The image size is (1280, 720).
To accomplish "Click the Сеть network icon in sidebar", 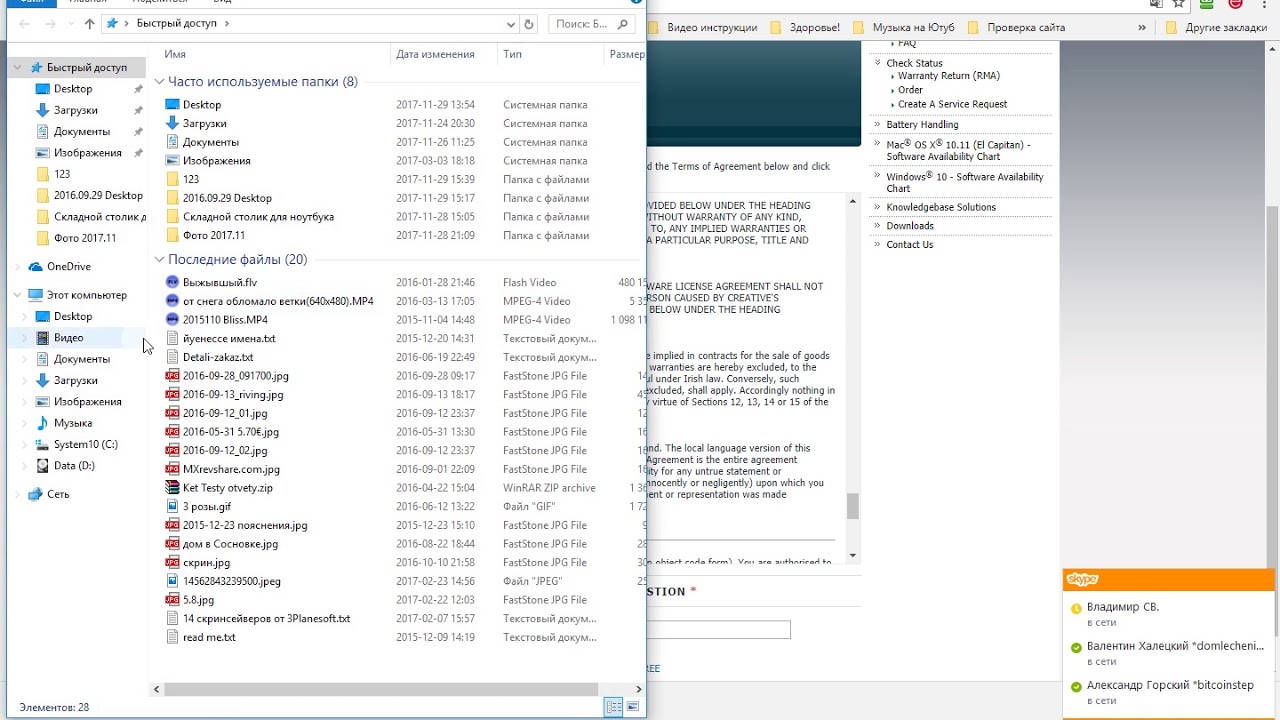I will click(x=36, y=494).
